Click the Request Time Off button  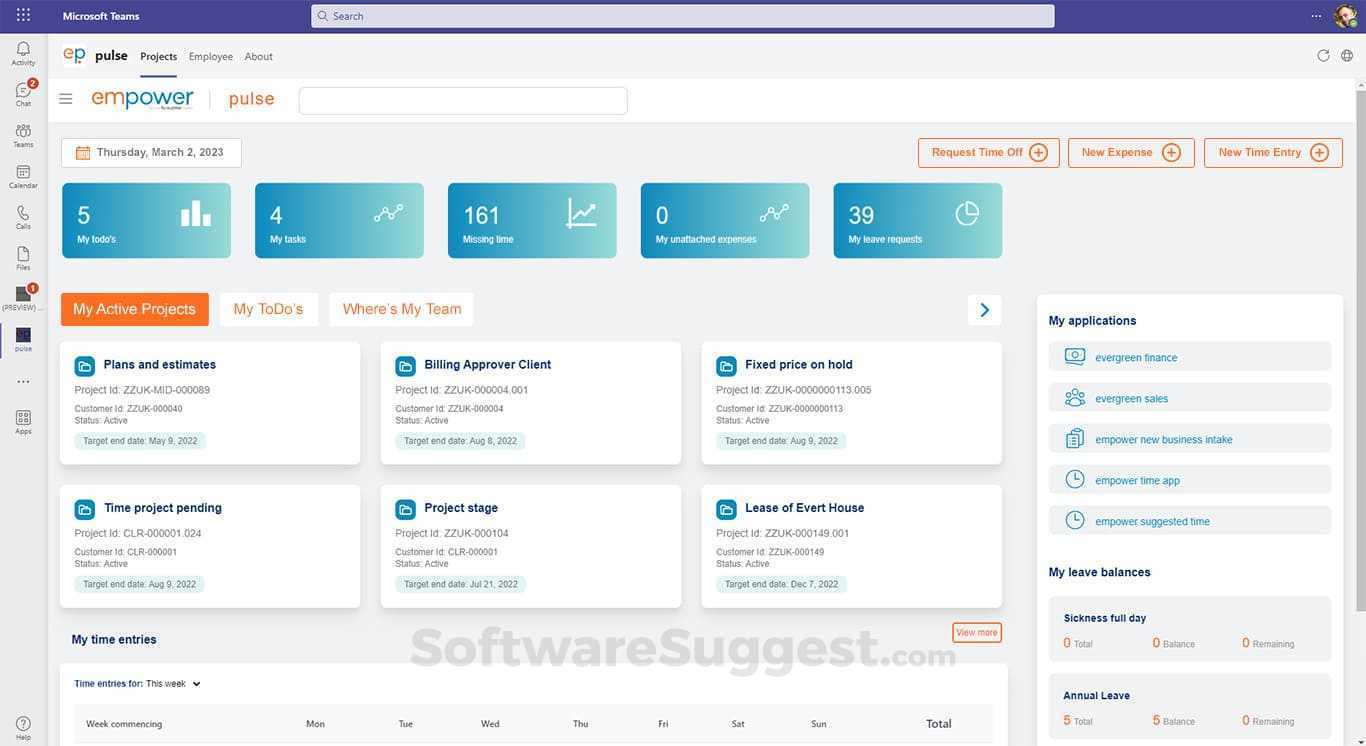[x=988, y=152]
